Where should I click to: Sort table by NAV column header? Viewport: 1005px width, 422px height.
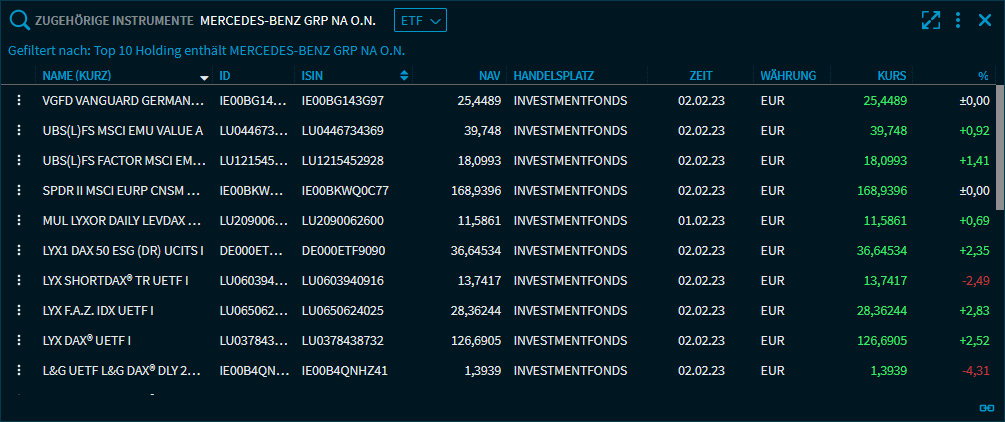tap(489, 76)
